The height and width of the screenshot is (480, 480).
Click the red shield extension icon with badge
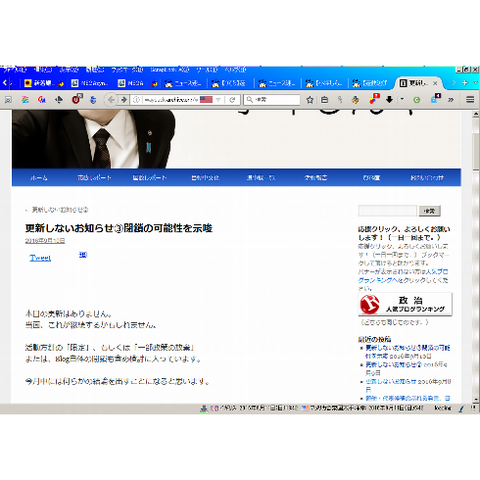pos(76,99)
